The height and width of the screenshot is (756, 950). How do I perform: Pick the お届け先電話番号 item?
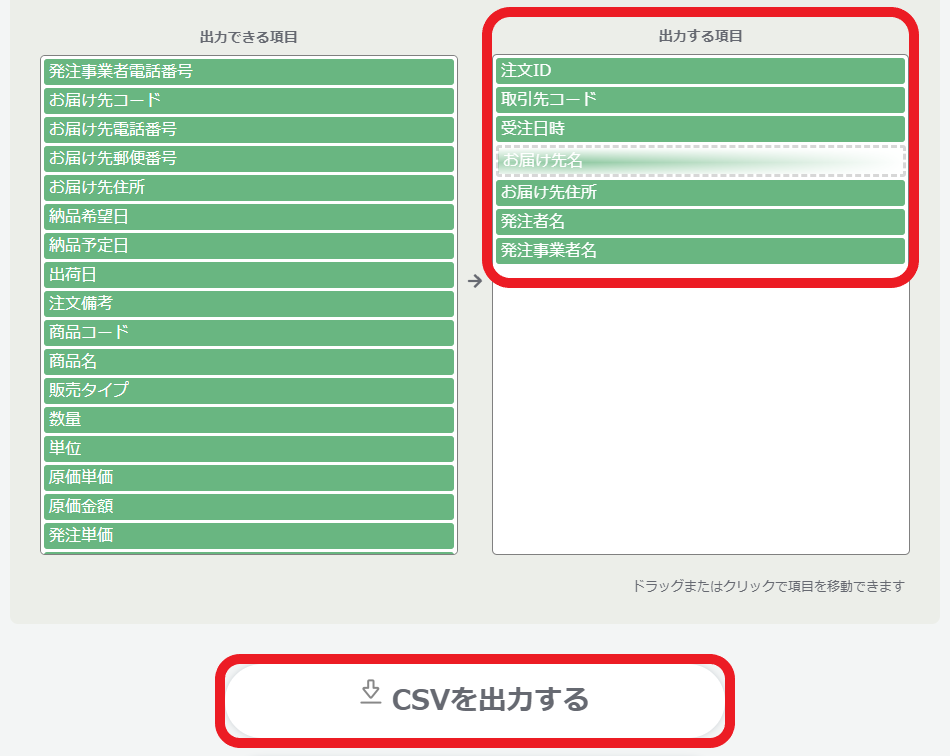pos(248,130)
